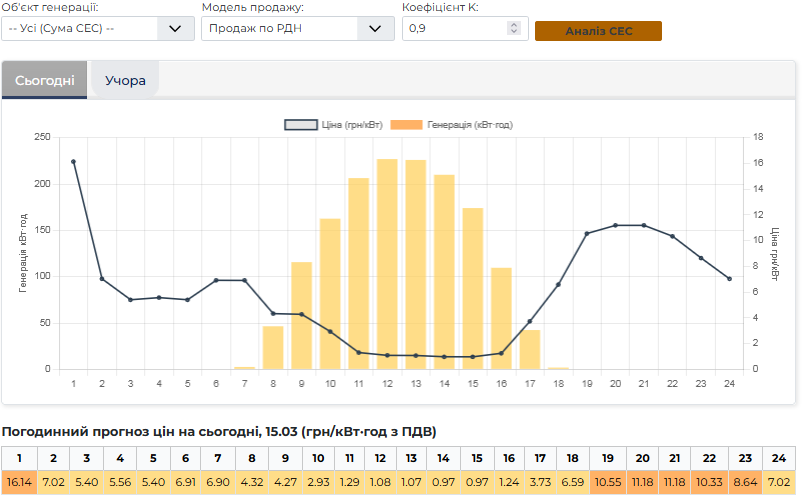The height and width of the screenshot is (500, 803).
Task: Click the price line point at hour 1
Action: pos(73,161)
